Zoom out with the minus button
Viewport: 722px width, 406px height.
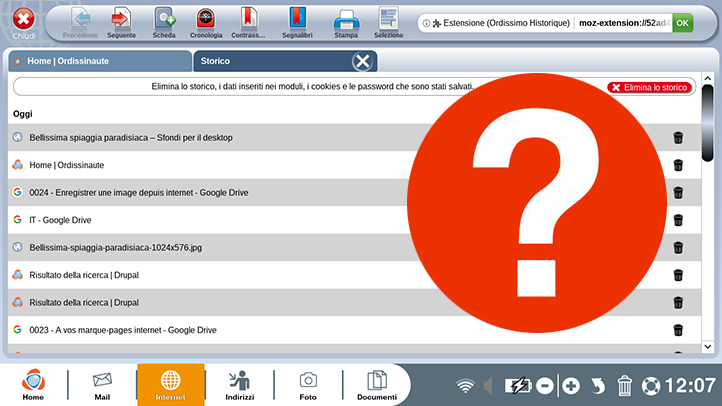[x=545, y=386]
